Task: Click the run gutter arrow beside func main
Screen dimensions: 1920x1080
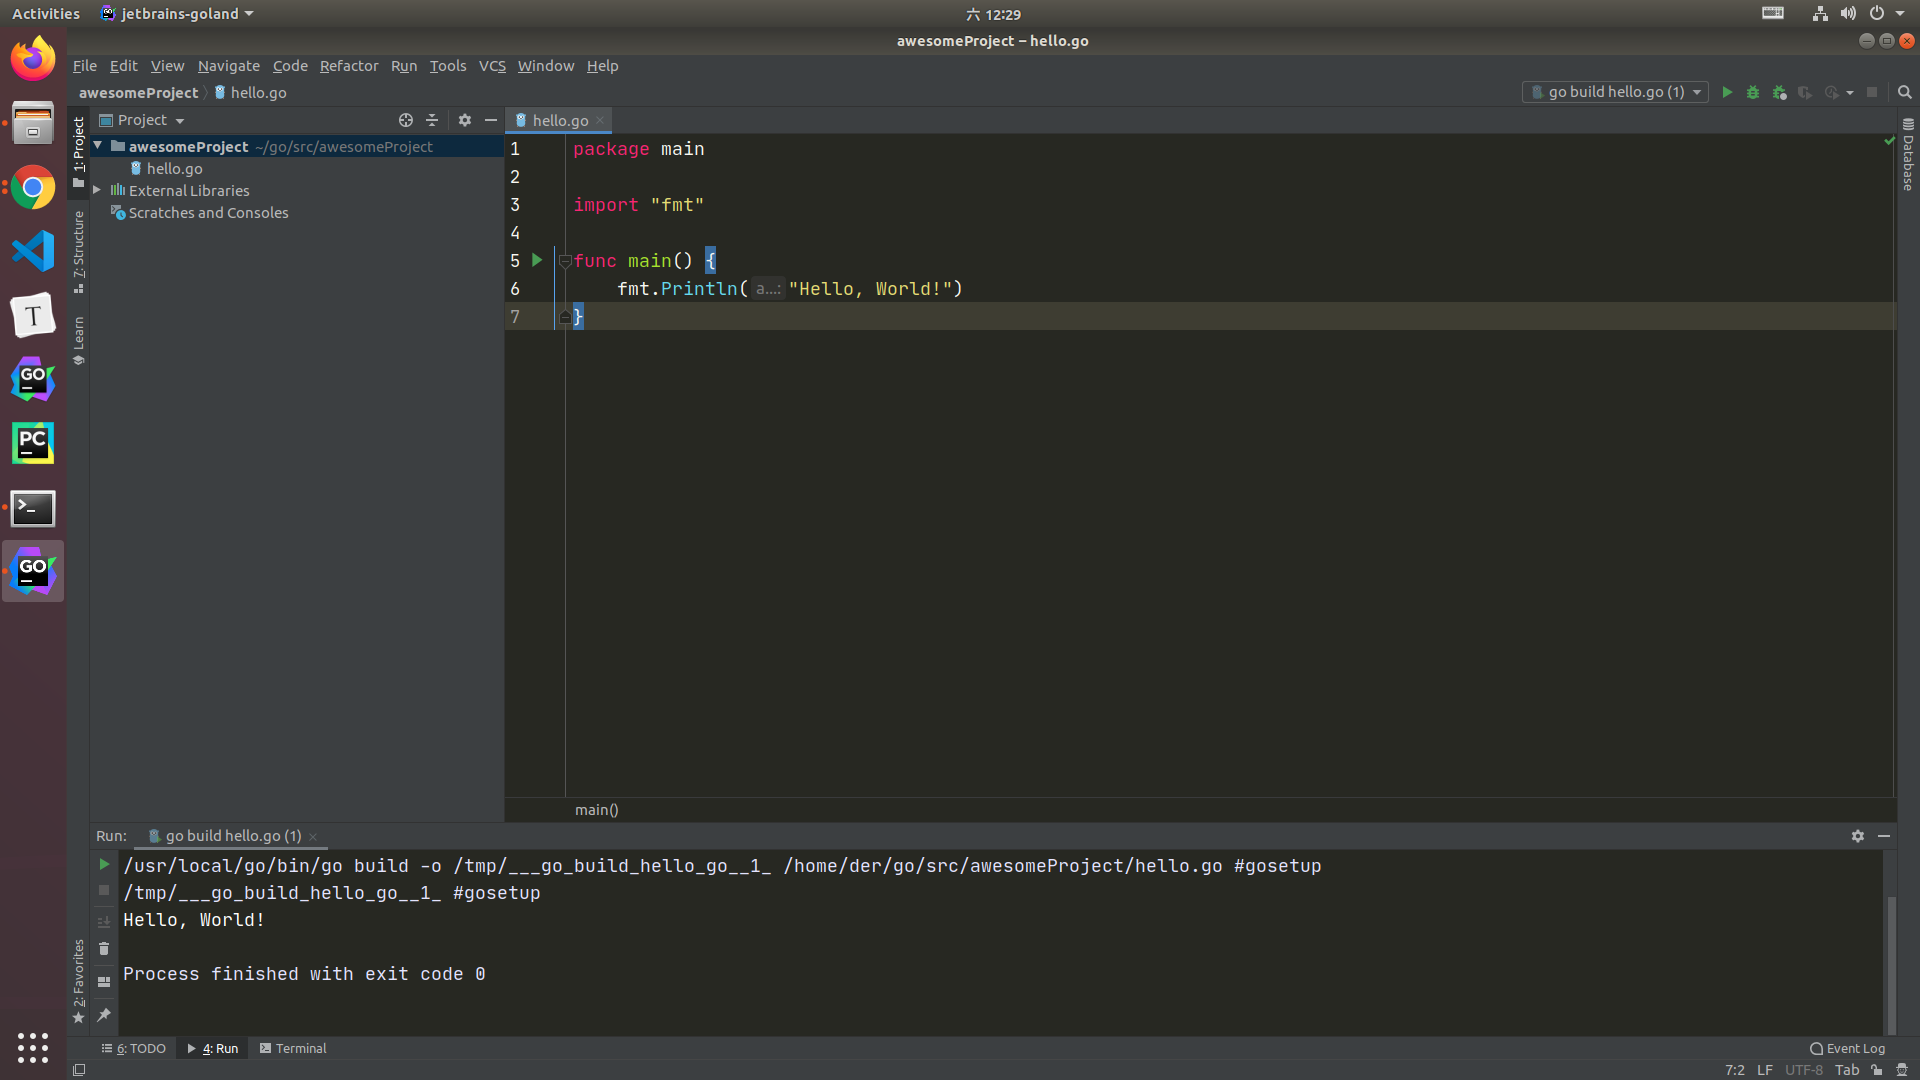Action: click(x=537, y=260)
